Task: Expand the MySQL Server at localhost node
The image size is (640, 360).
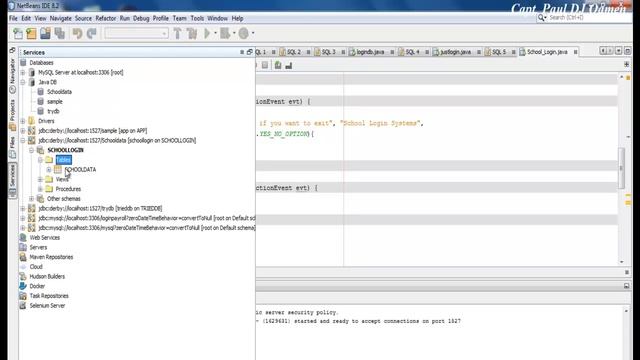Action: pos(23,73)
